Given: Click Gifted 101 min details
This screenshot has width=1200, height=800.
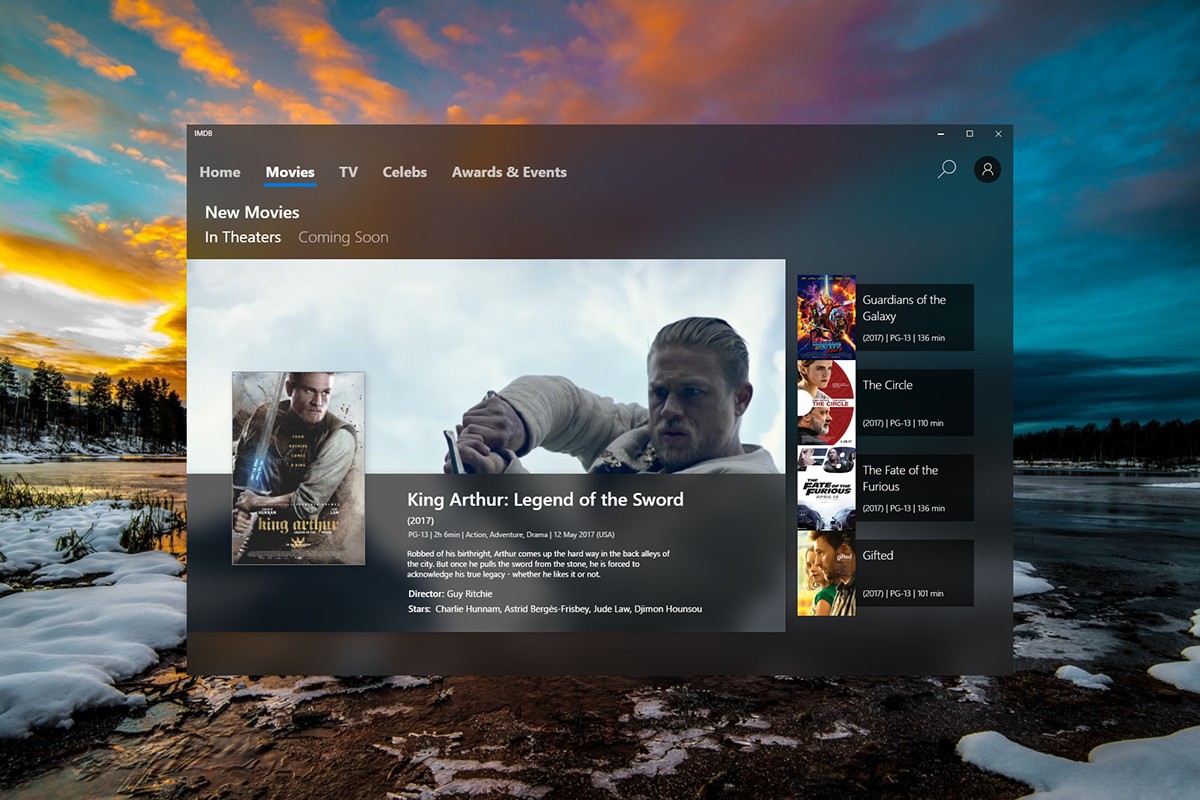Looking at the screenshot, I should [903, 594].
